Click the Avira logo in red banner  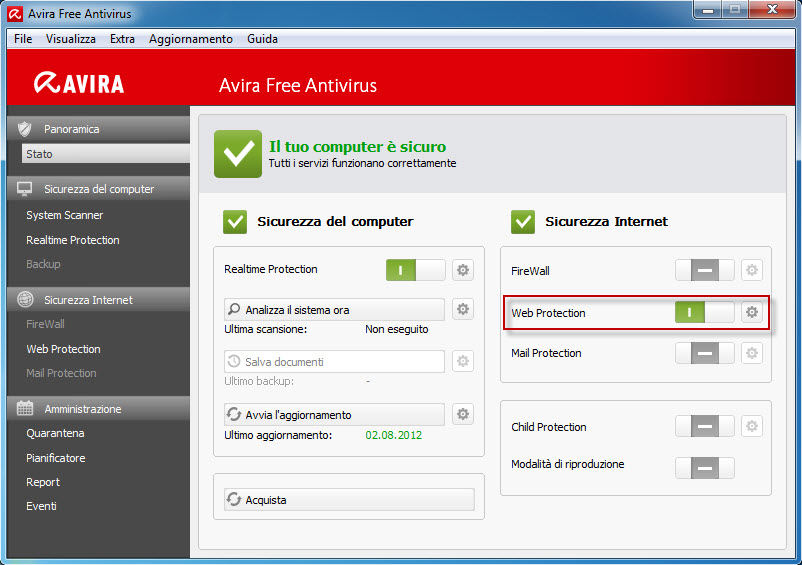(x=79, y=83)
